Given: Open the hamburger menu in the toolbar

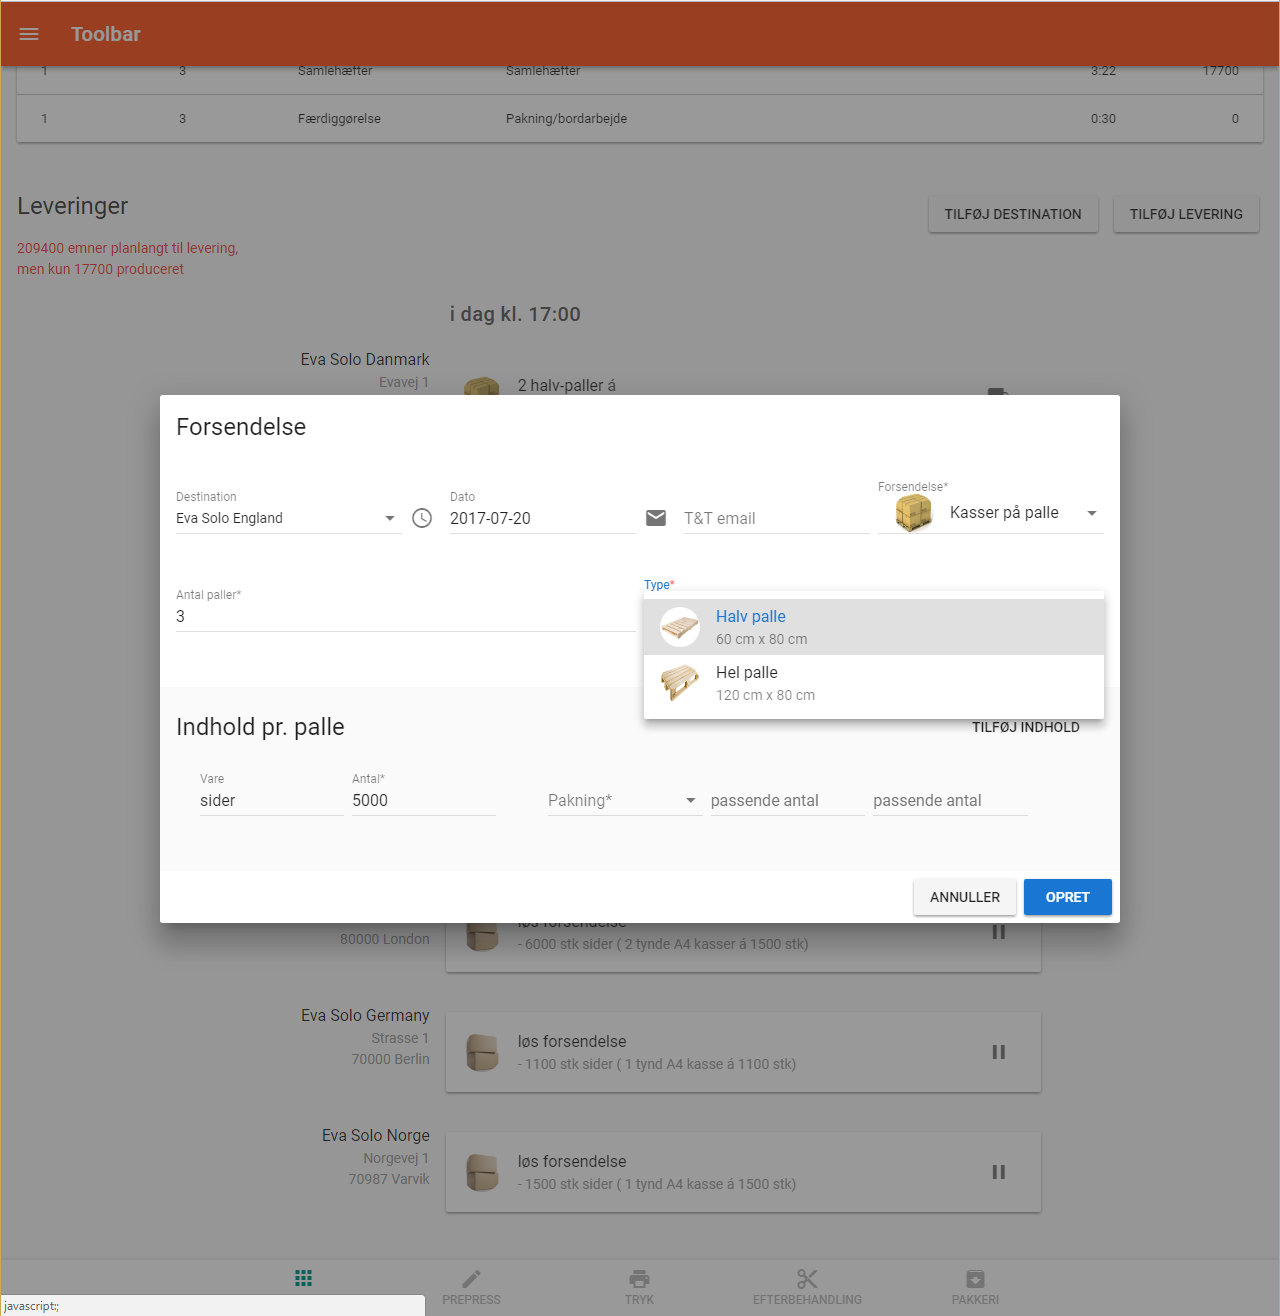Looking at the screenshot, I should click(29, 34).
